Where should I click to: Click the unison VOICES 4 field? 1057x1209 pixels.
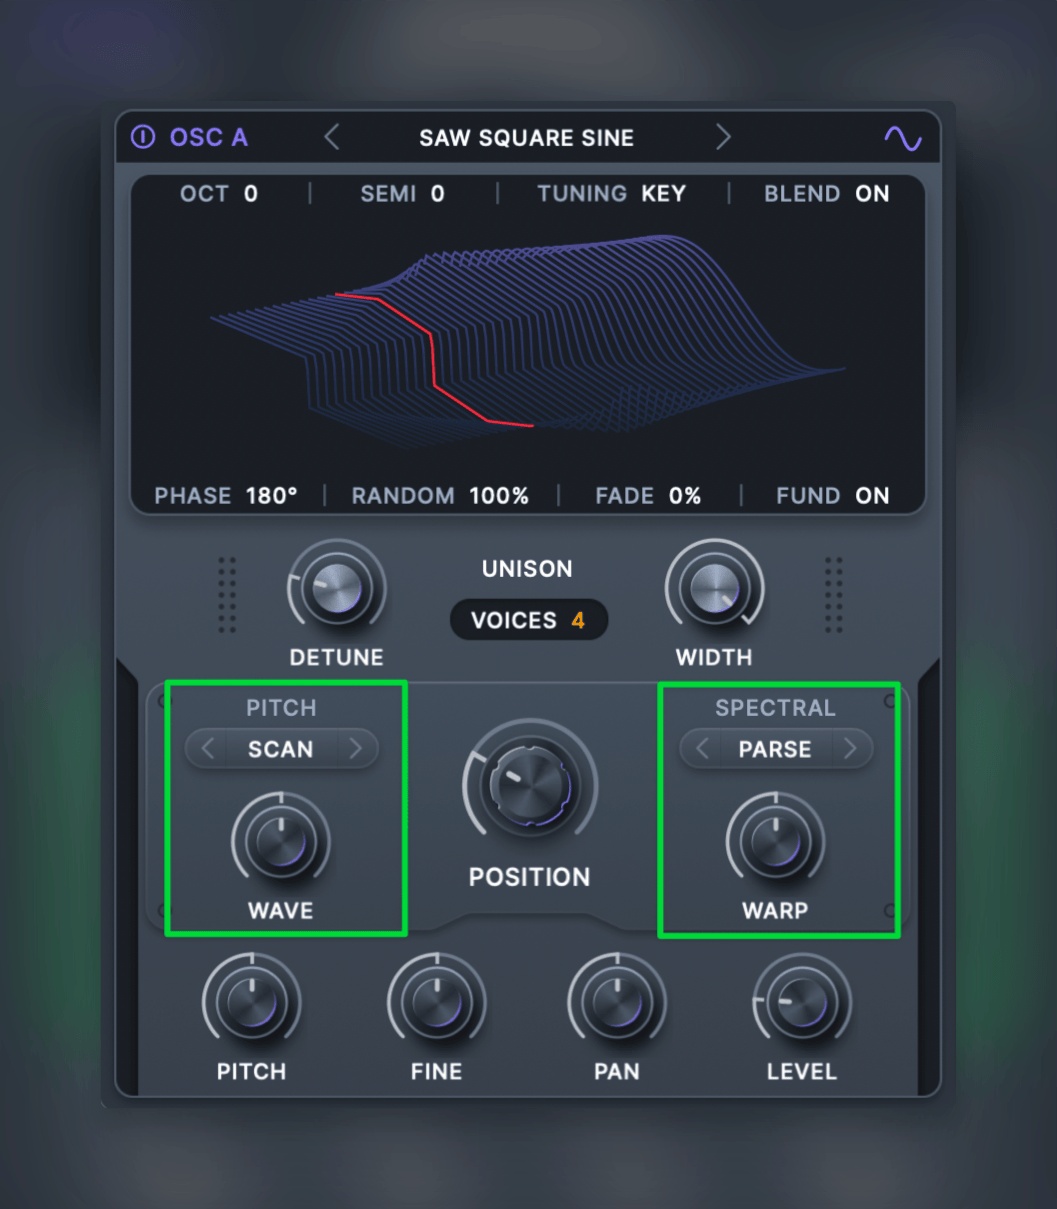pos(529,621)
